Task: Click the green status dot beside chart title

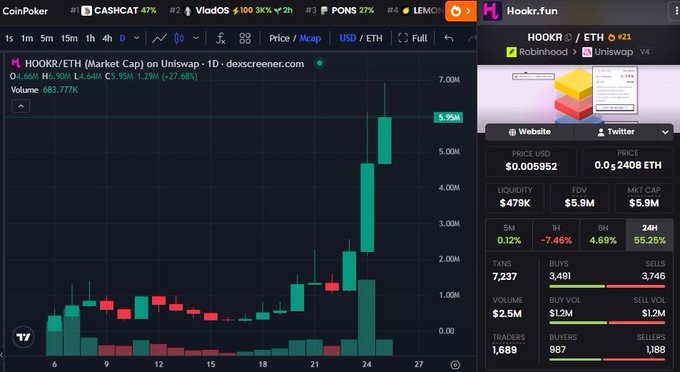Action: pyautogui.click(x=320, y=63)
